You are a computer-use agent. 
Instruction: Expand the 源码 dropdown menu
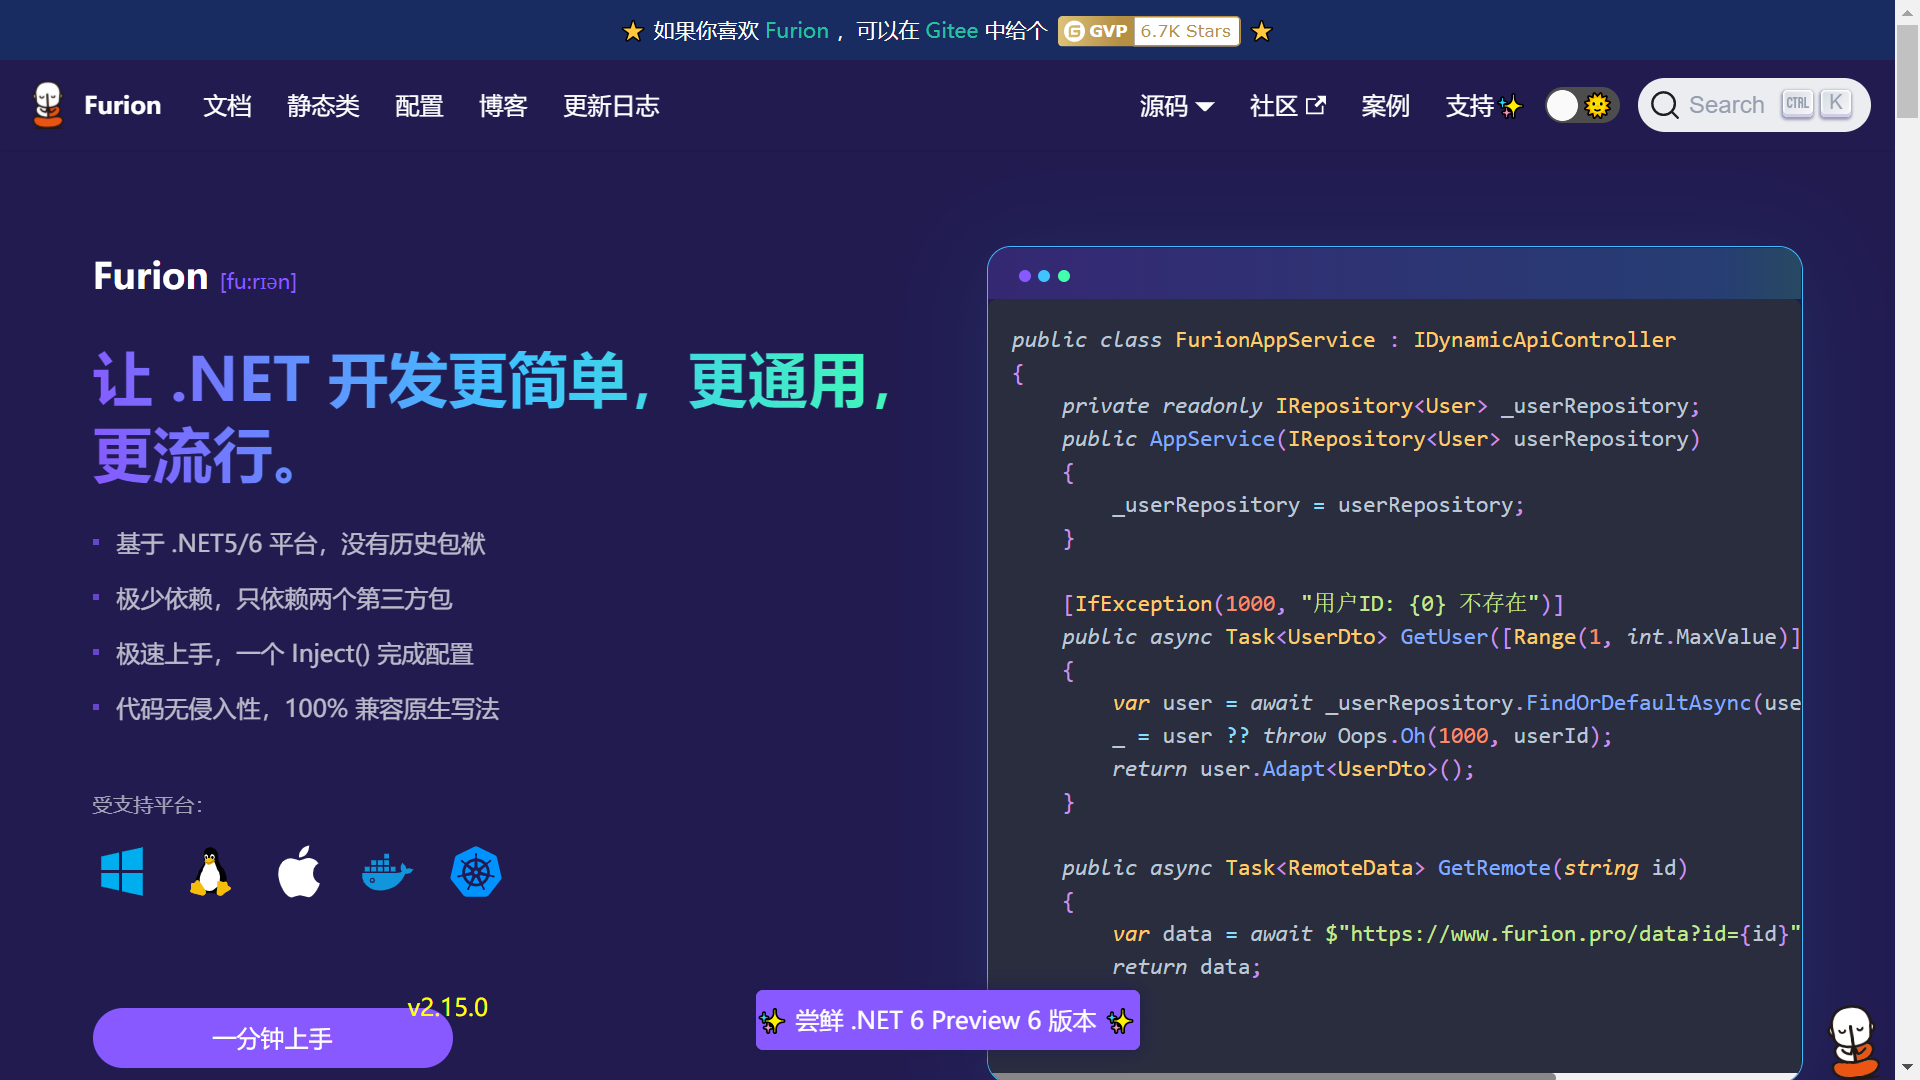pos(1176,105)
